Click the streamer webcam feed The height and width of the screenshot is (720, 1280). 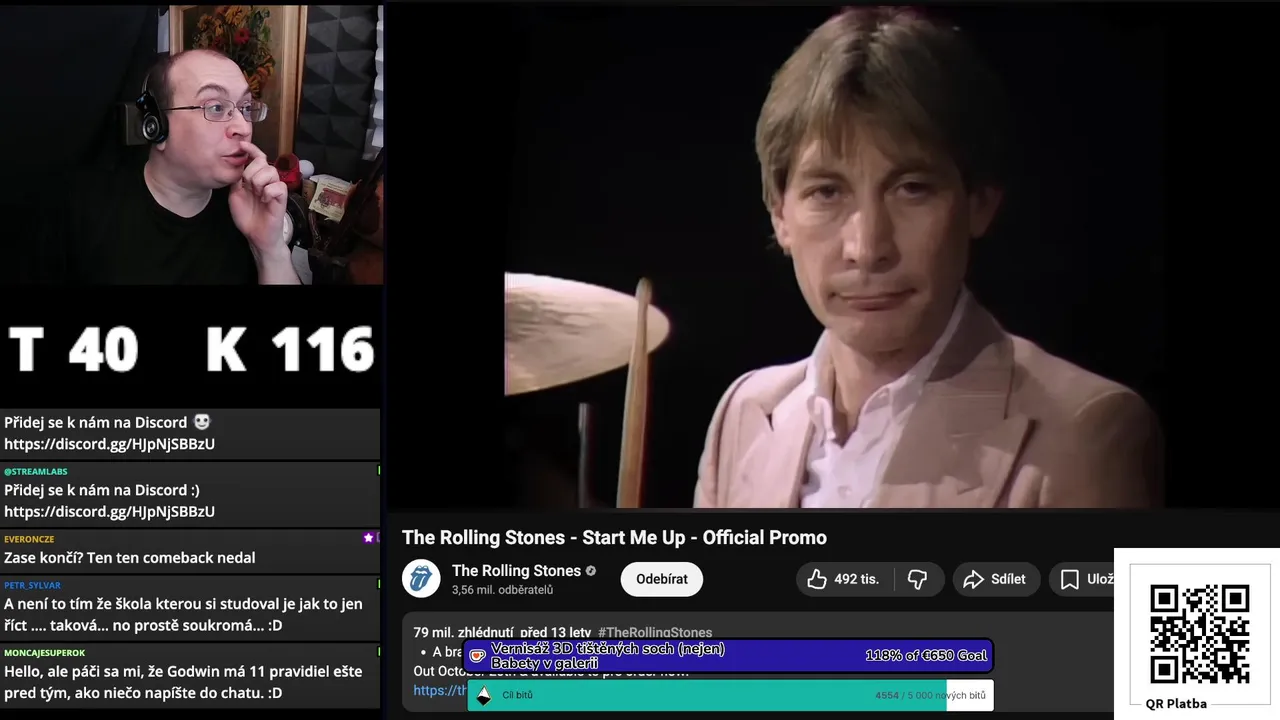pyautogui.click(x=191, y=145)
